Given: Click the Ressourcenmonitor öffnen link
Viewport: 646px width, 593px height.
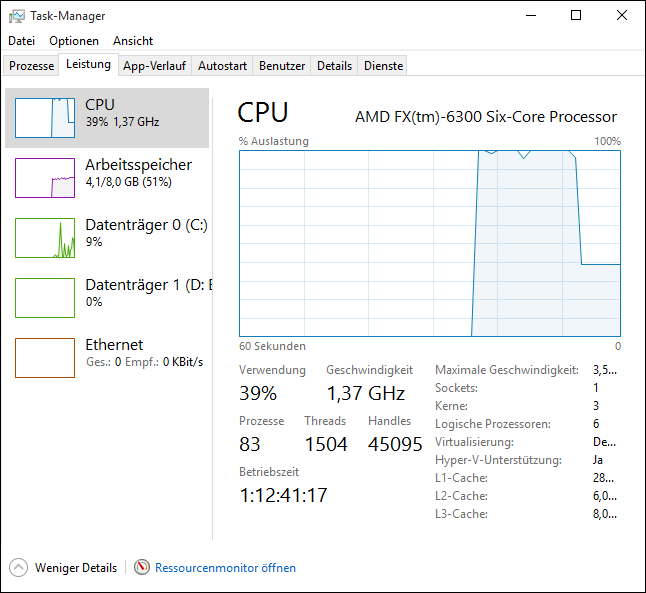Looking at the screenshot, I should [225, 568].
